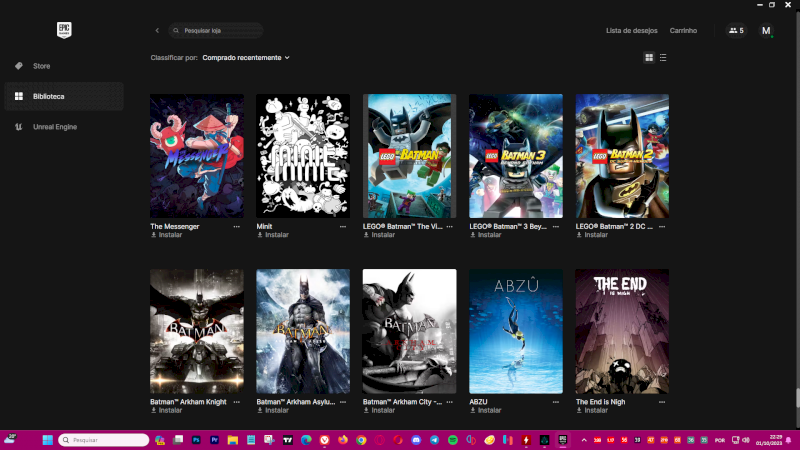800x450 pixels.
Task: Open the Biblioteca section
Action: point(48,96)
